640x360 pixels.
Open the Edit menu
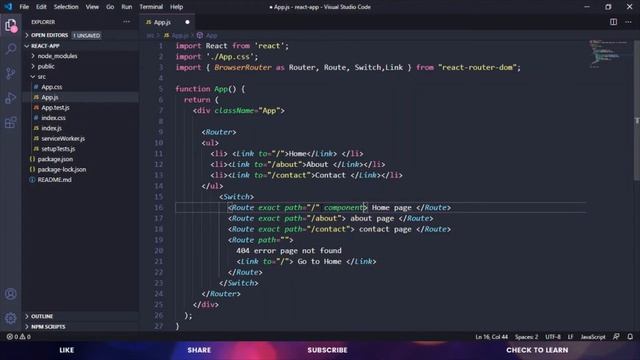[x=41, y=7]
